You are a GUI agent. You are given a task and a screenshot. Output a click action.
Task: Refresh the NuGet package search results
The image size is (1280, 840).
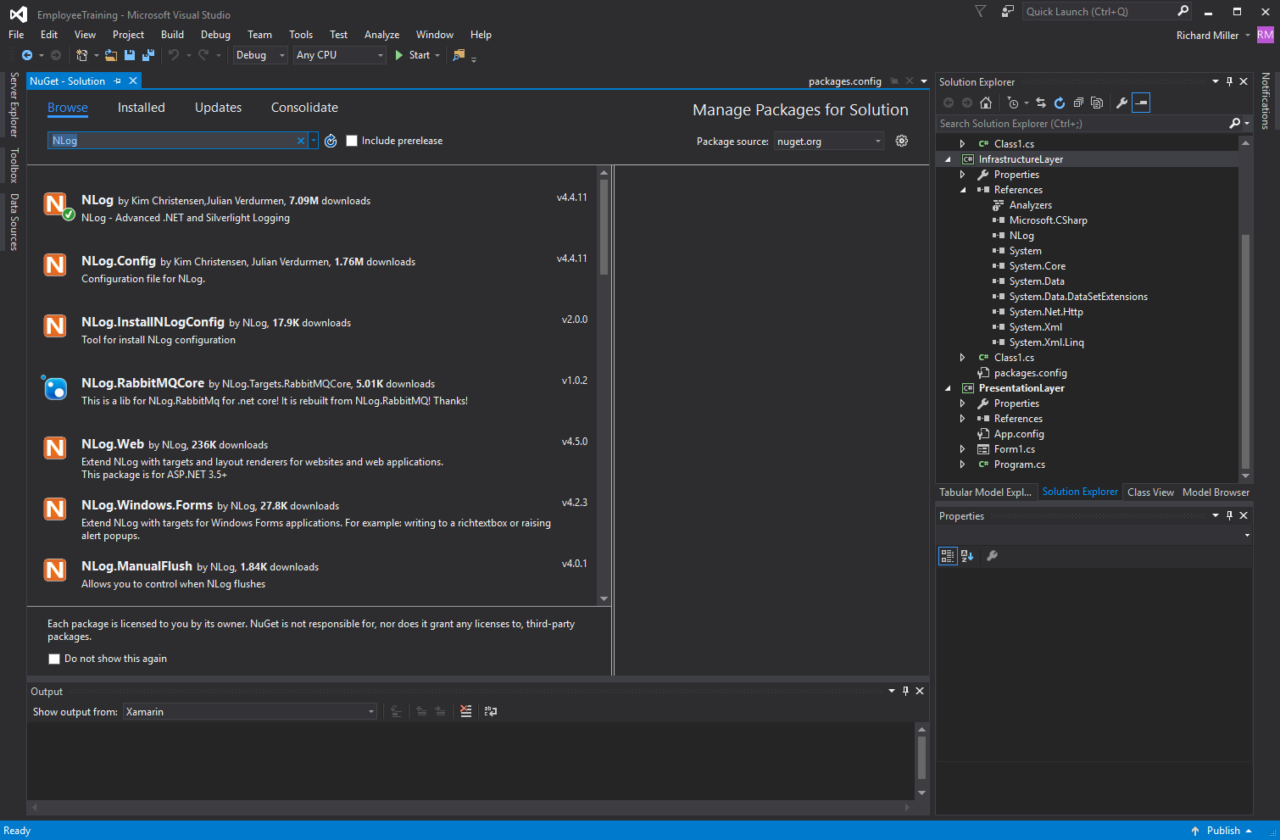(331, 141)
